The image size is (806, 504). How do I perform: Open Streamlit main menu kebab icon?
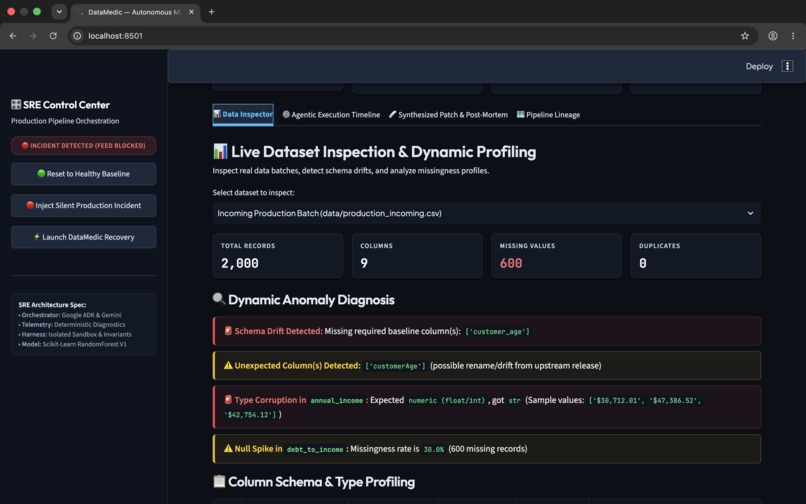[787, 66]
